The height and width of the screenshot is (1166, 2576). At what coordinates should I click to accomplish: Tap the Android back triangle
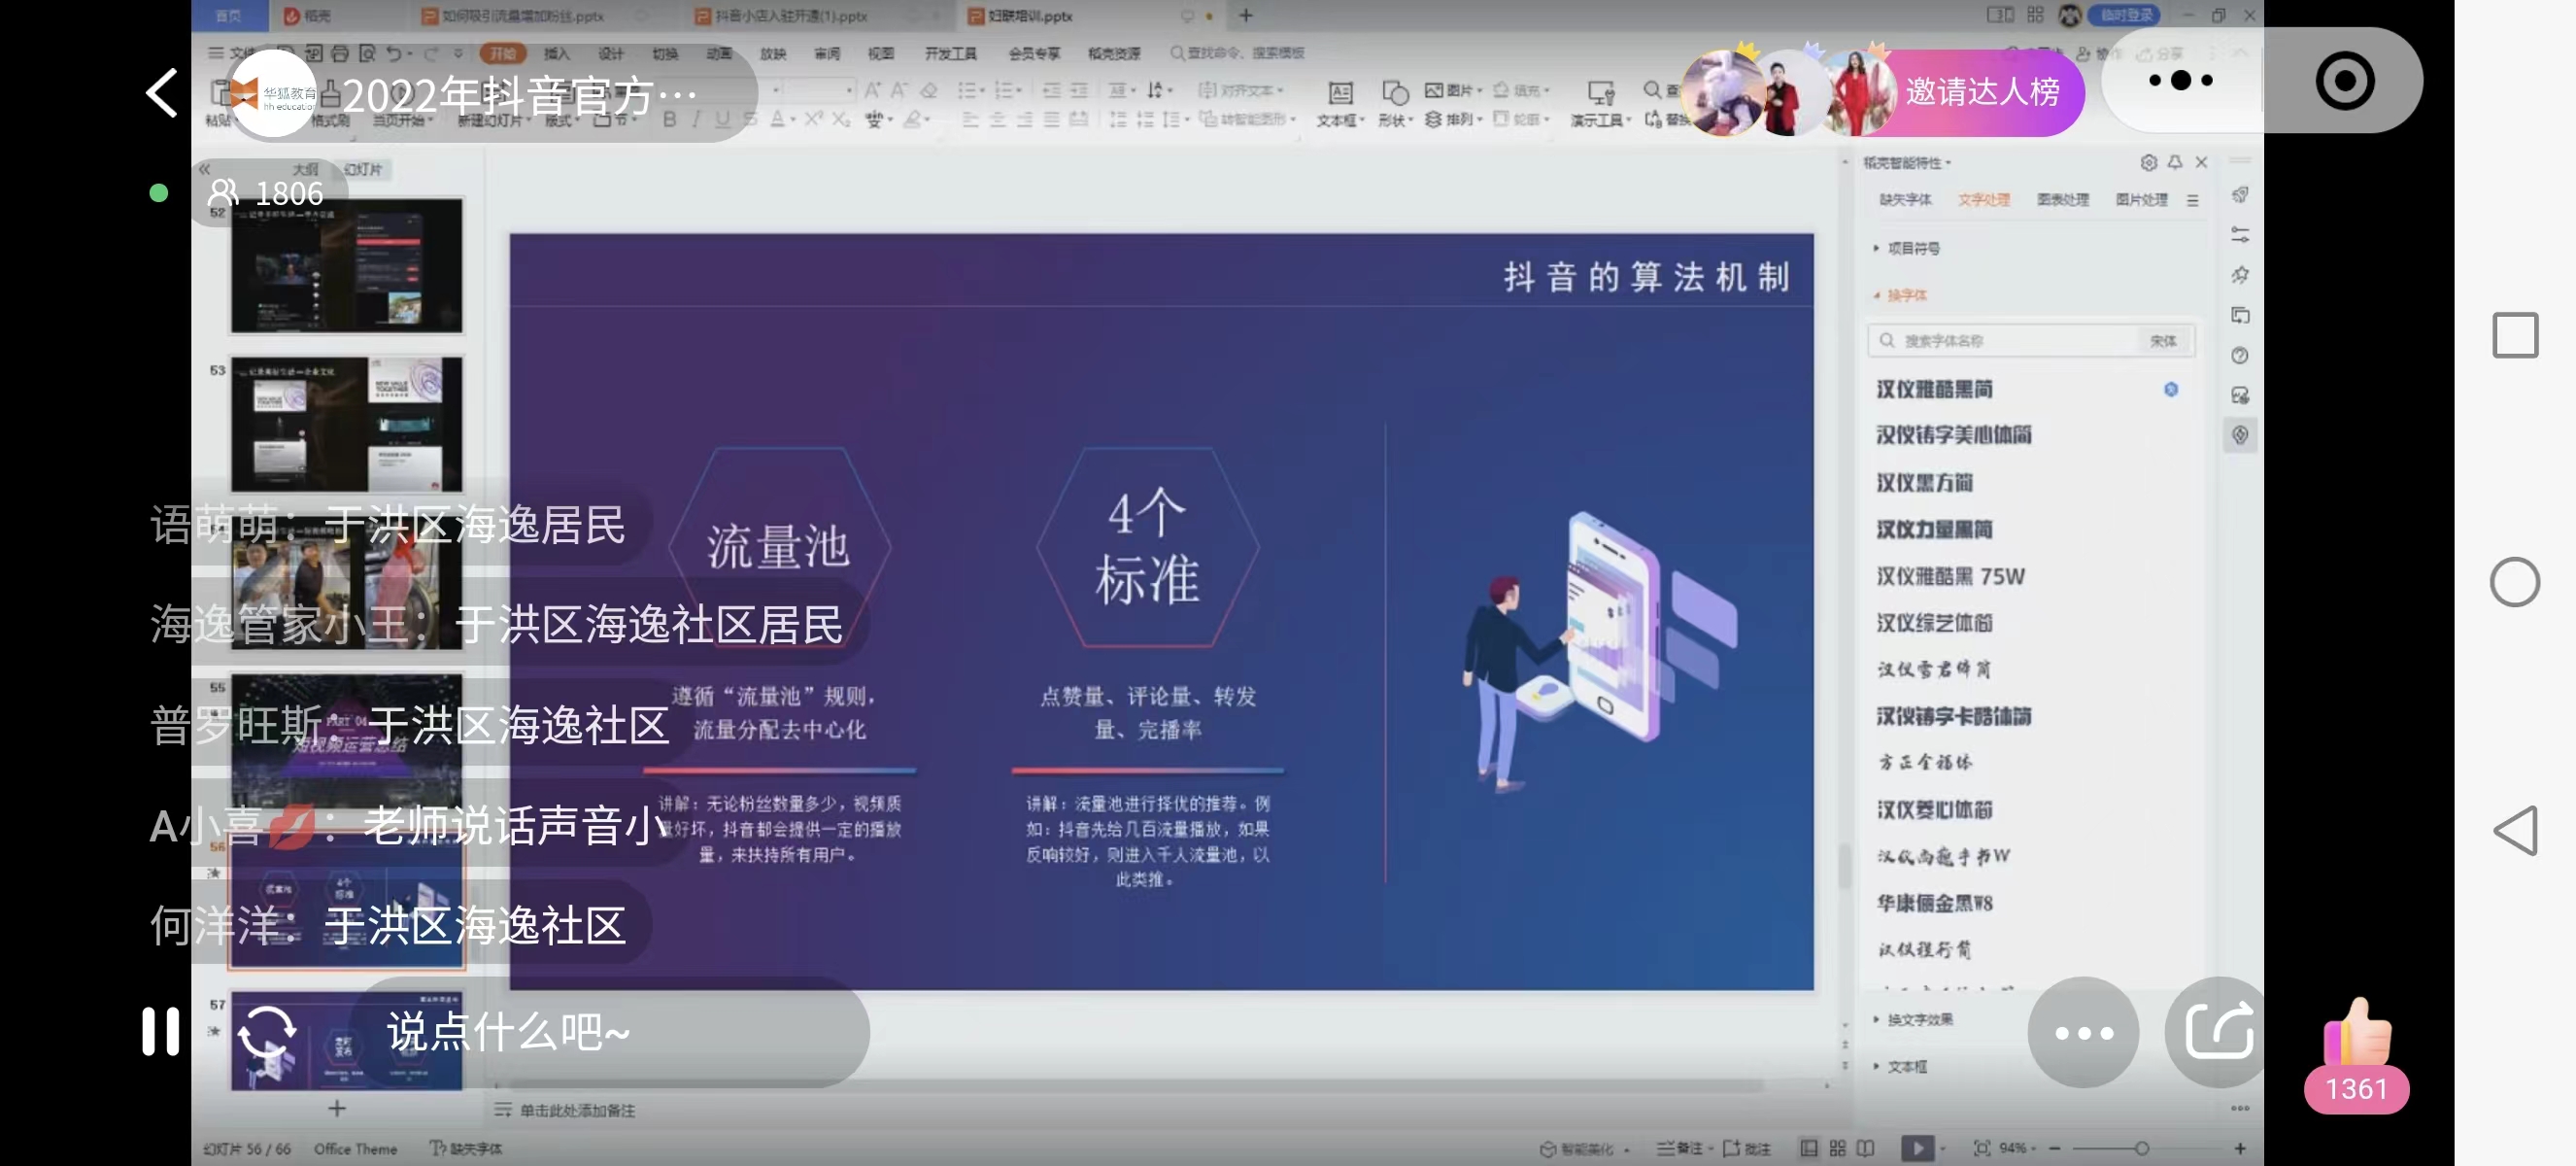coord(2514,830)
